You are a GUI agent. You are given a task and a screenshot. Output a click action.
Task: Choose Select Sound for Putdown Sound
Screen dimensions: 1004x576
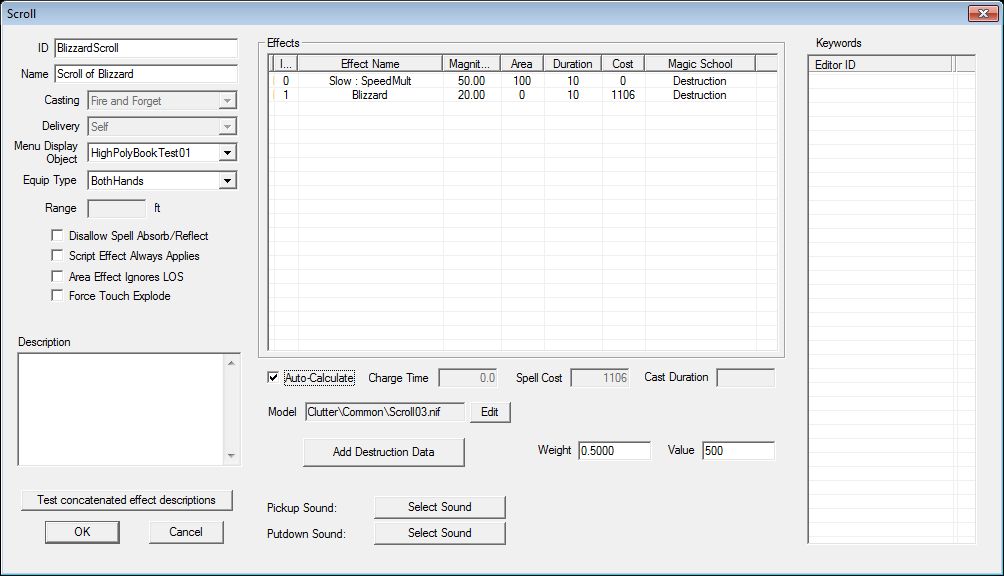pyautogui.click(x=439, y=533)
